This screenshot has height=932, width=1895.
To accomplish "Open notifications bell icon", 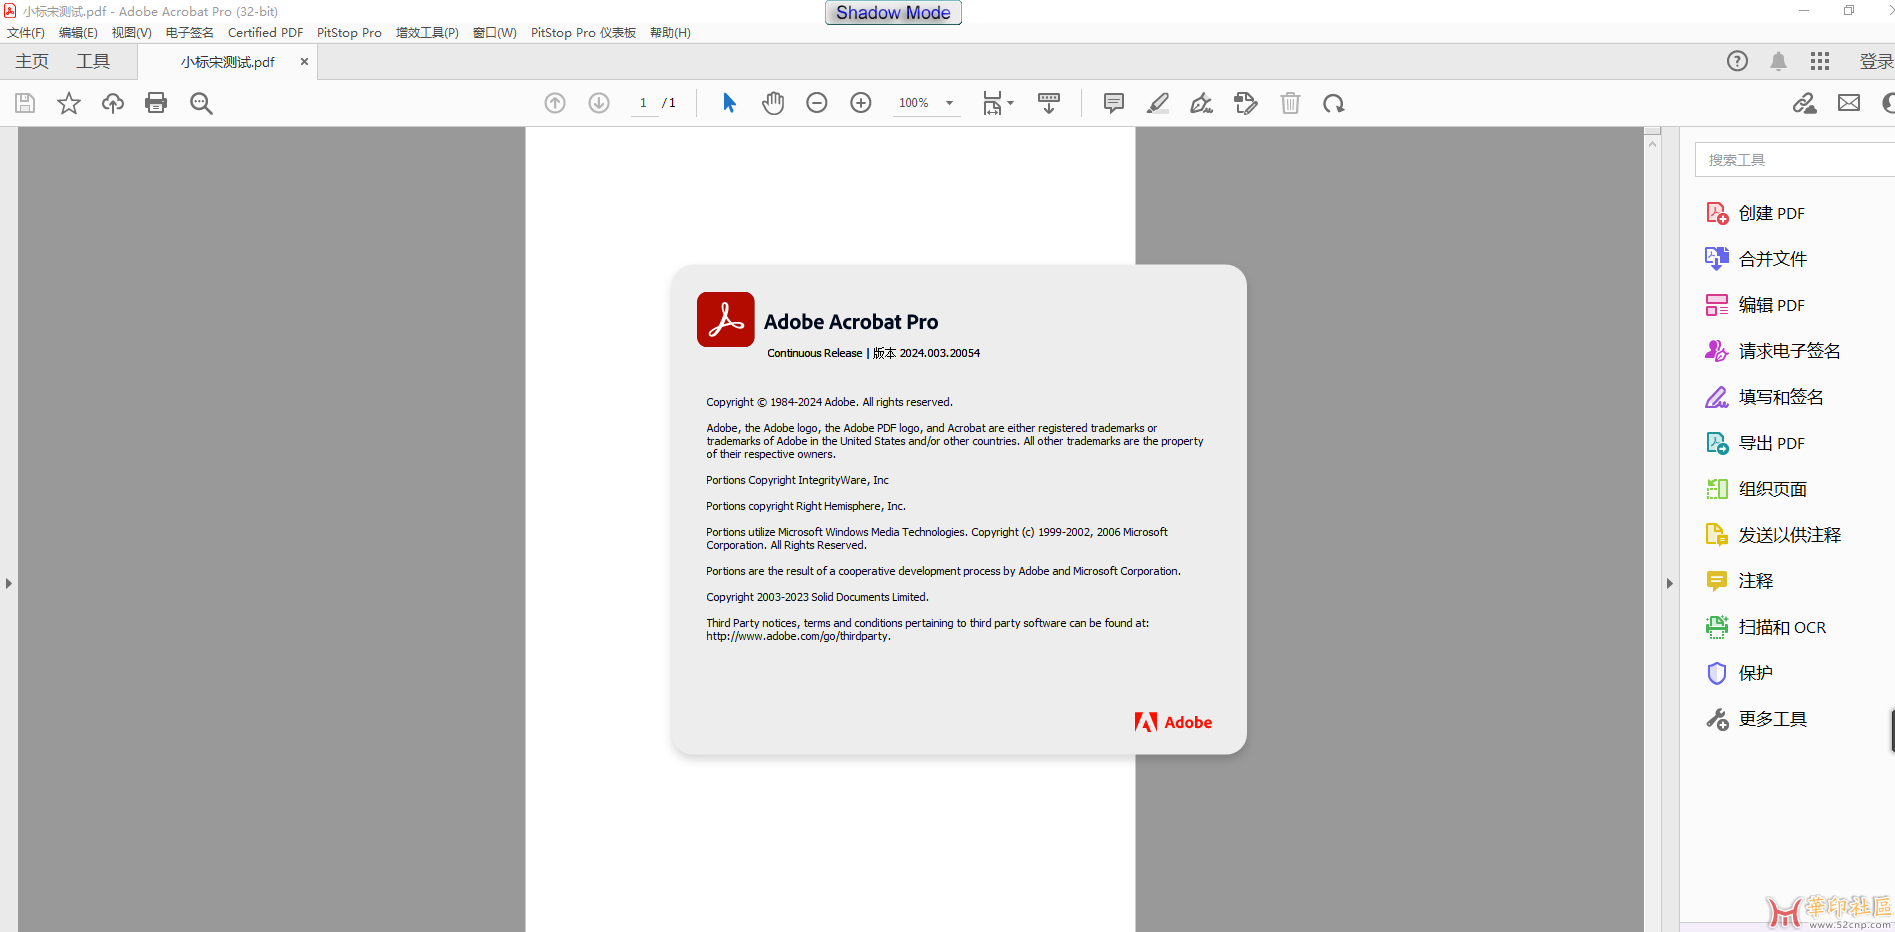I will click(x=1779, y=61).
